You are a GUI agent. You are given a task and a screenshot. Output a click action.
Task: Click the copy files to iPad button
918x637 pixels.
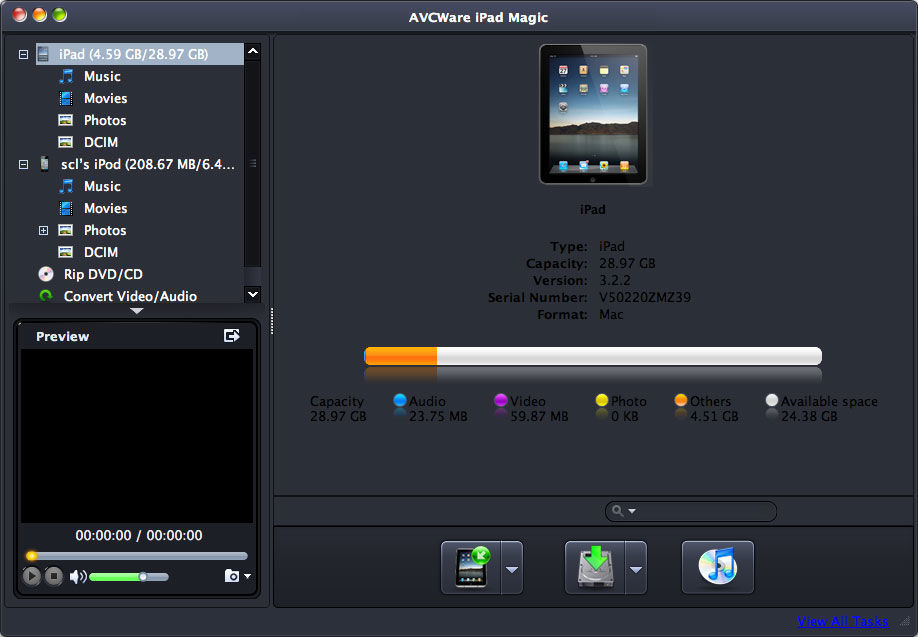point(471,567)
